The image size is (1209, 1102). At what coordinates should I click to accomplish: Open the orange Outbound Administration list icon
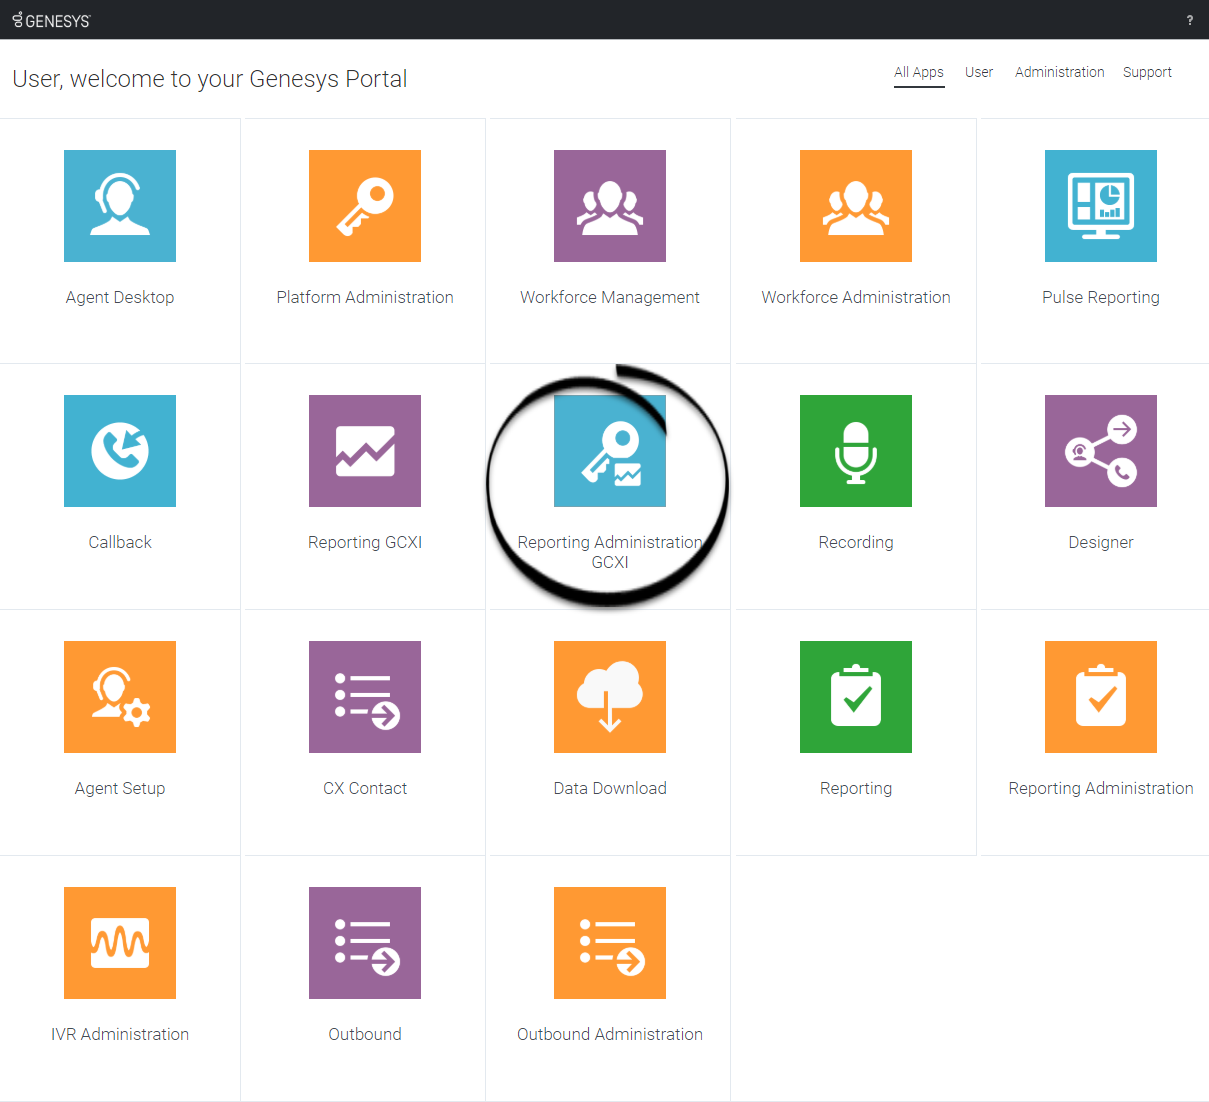(610, 943)
